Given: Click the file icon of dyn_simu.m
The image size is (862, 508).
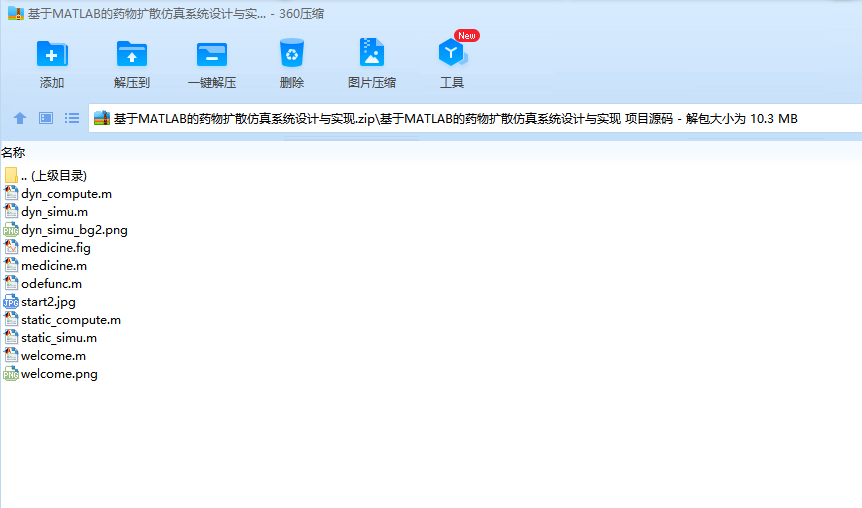Looking at the screenshot, I should [x=11, y=211].
